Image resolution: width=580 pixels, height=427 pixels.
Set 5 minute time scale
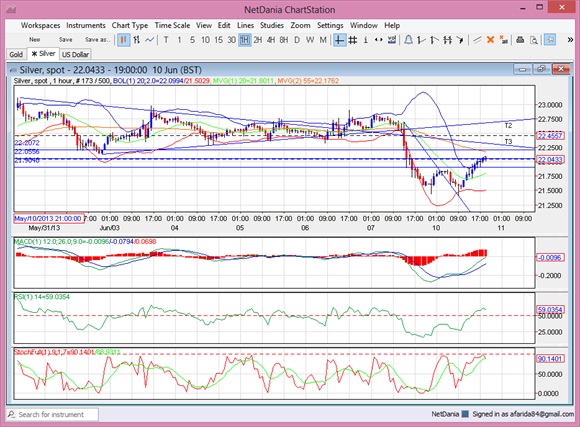point(192,40)
